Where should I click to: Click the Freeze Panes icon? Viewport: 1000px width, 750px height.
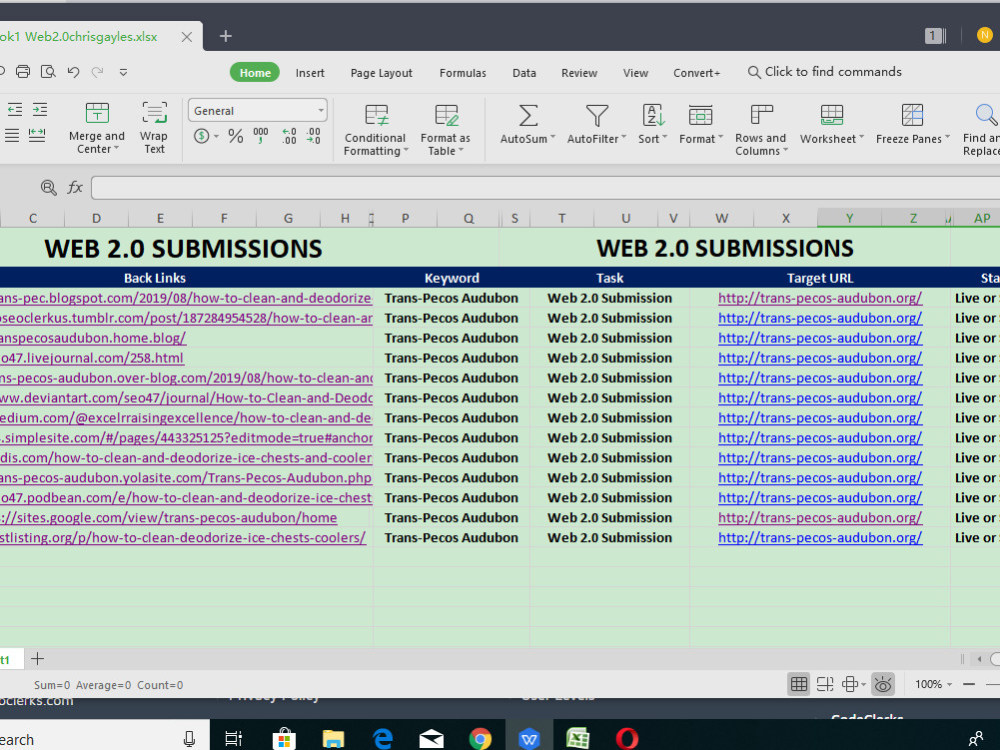click(x=913, y=115)
